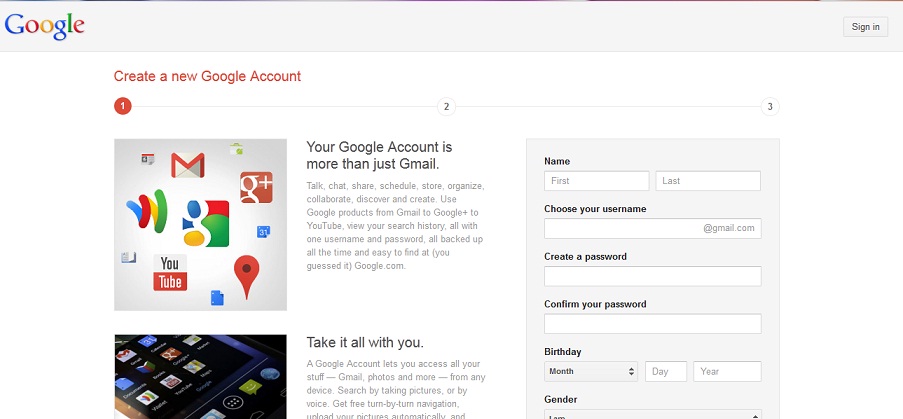This screenshot has width=903, height=419.
Task: Click the Android Market bag icon
Action: [236, 148]
